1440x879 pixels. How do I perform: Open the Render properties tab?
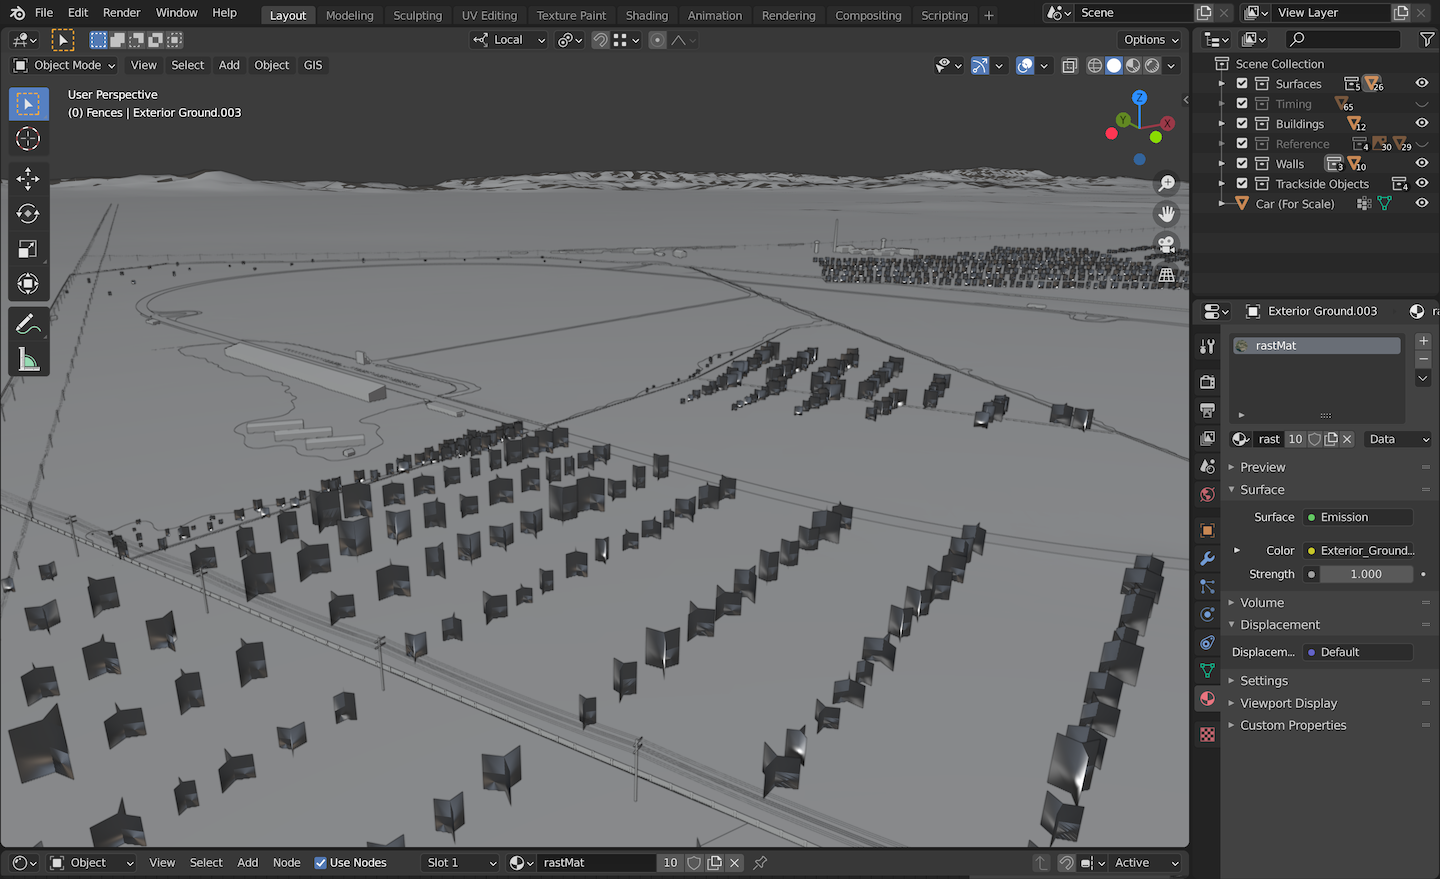pyautogui.click(x=1207, y=382)
